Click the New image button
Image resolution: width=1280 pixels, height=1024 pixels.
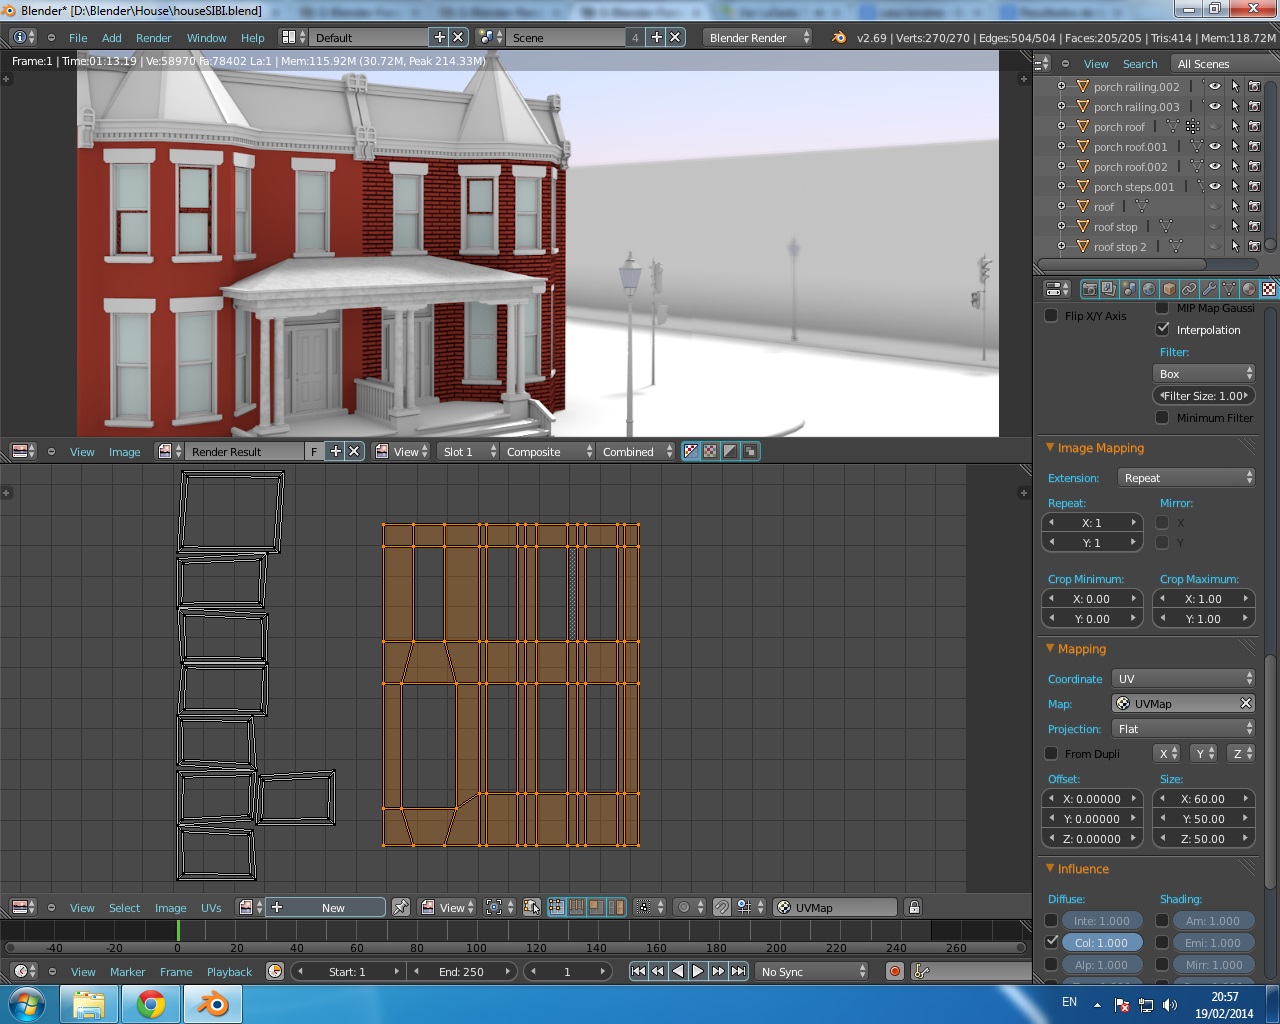point(333,907)
